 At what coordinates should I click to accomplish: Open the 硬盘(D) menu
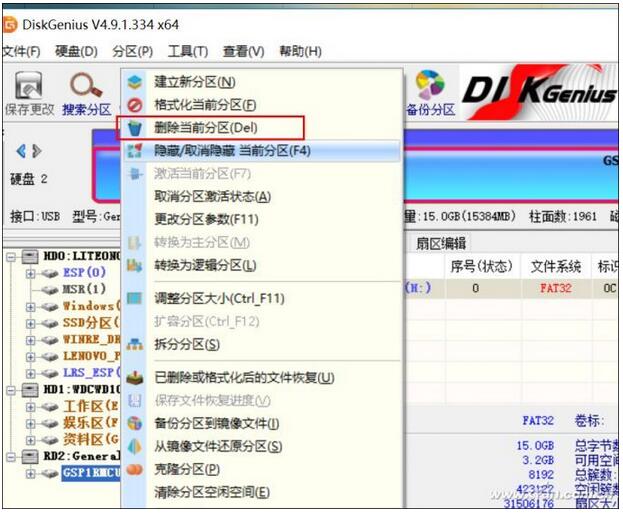coord(76,51)
